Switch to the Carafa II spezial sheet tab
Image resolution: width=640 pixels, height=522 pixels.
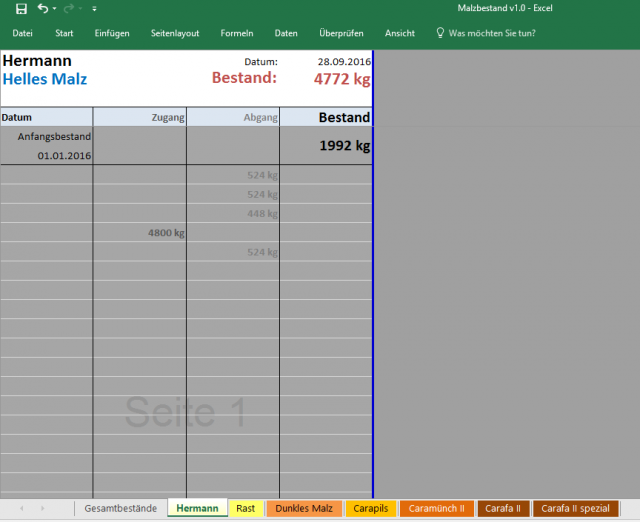tap(576, 509)
